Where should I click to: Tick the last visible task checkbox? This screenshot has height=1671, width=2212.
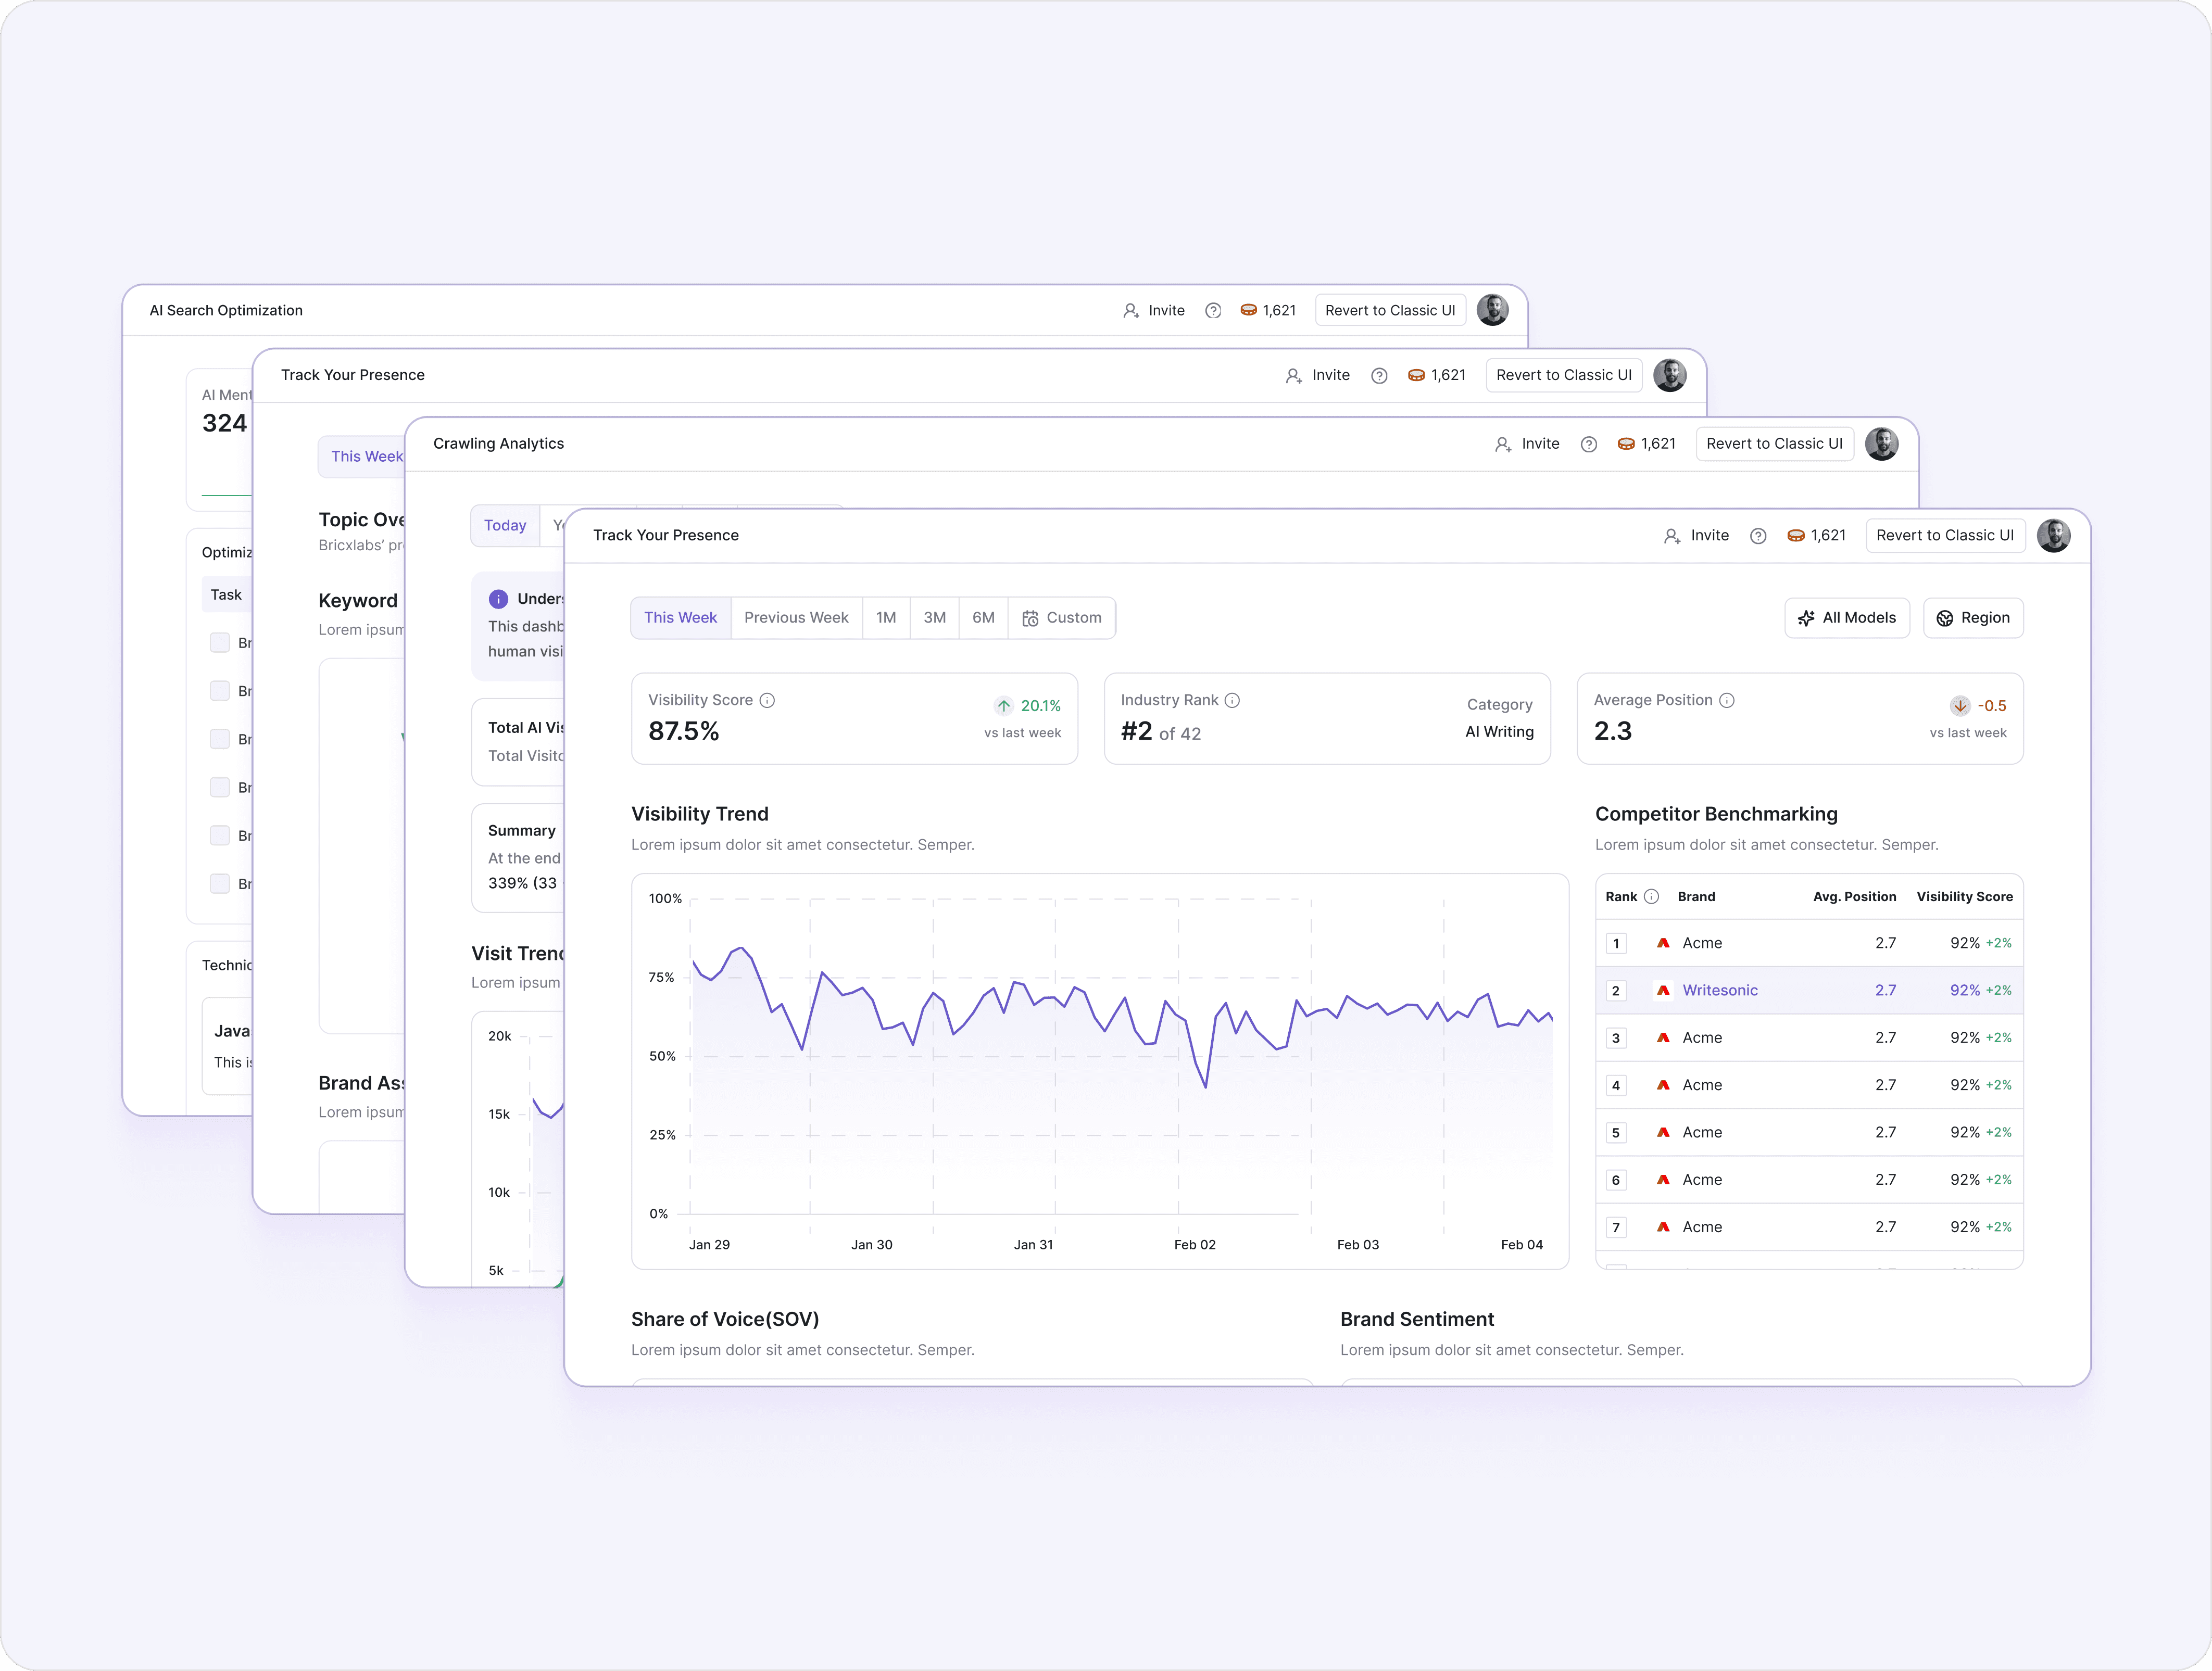click(220, 883)
